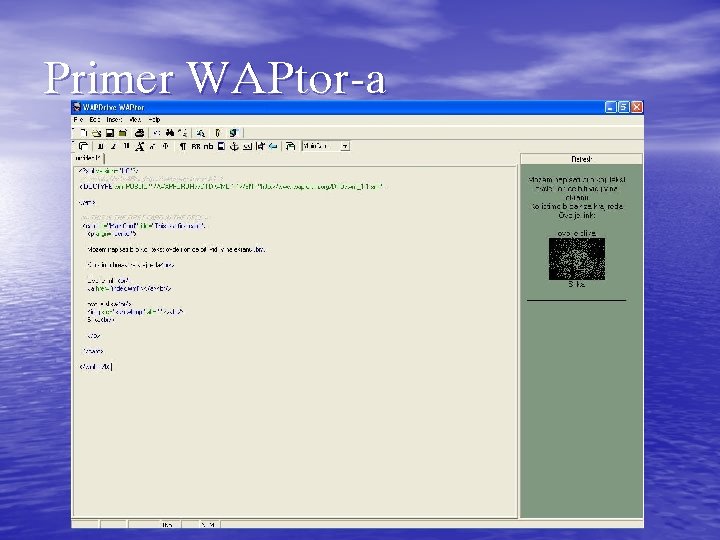Click the Save floppy disk icon

[x=110, y=133]
